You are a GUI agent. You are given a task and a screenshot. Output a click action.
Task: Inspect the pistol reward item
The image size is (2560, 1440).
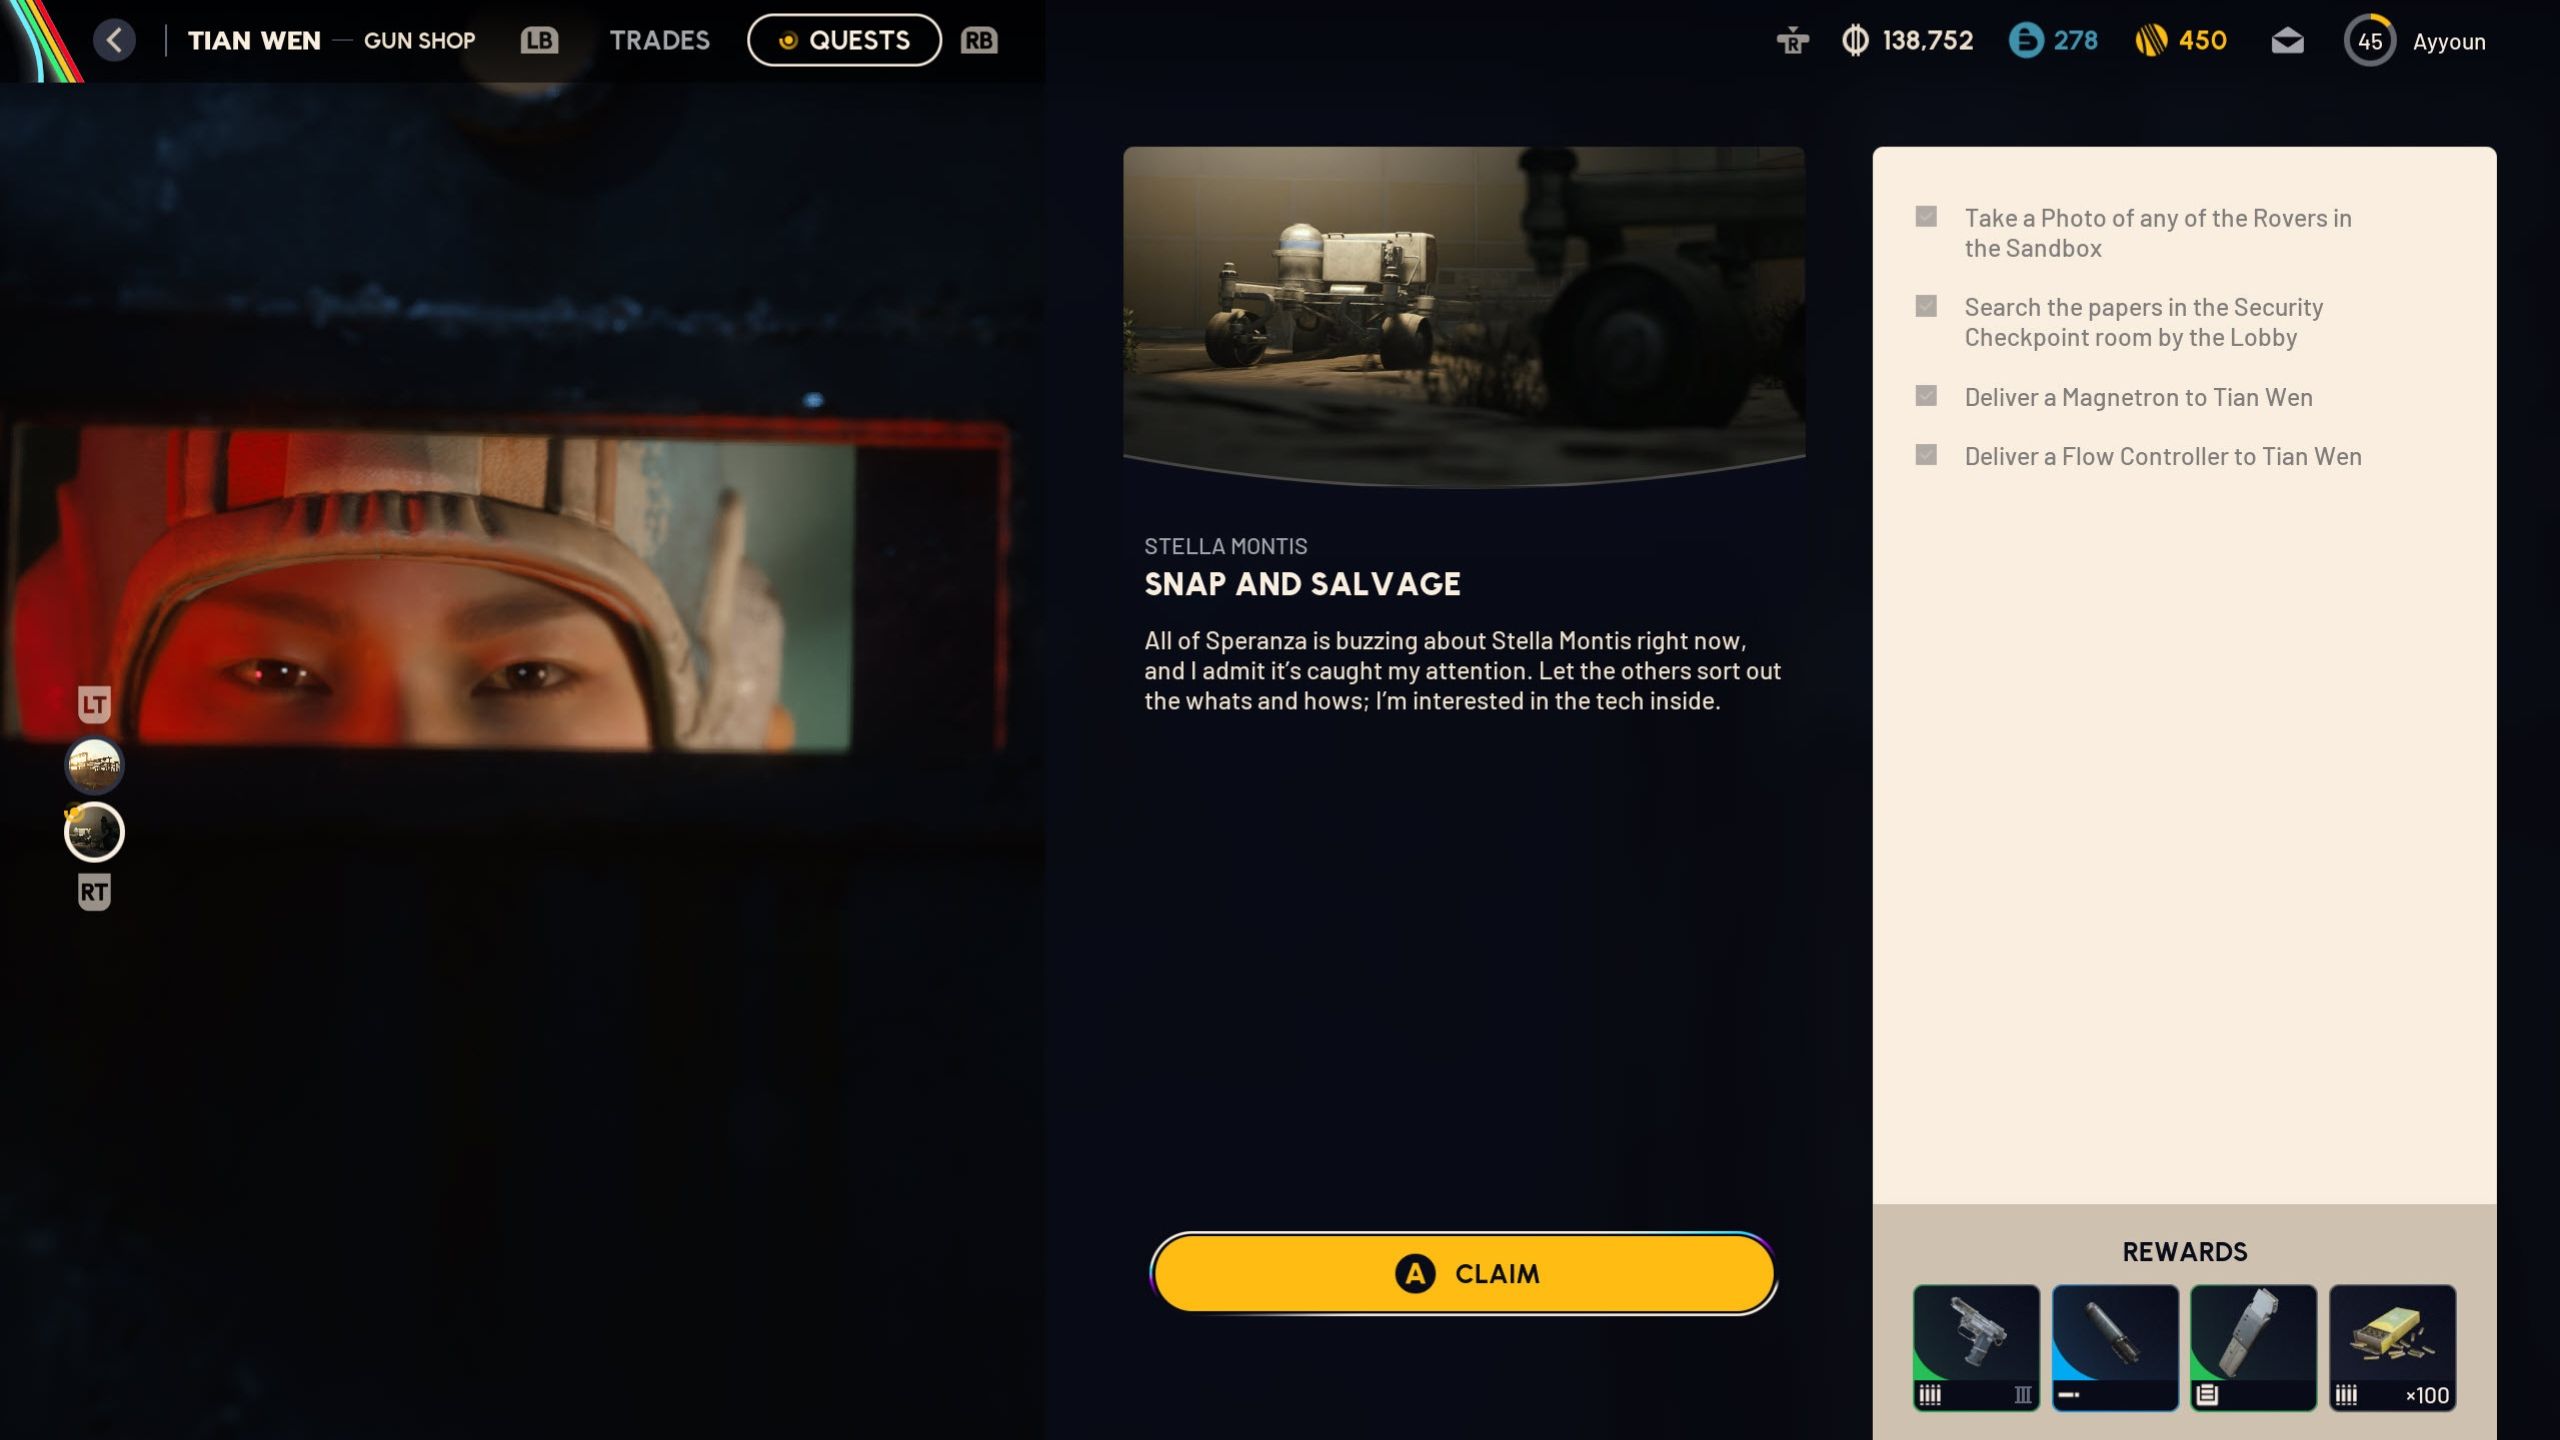pyautogui.click(x=1976, y=1346)
